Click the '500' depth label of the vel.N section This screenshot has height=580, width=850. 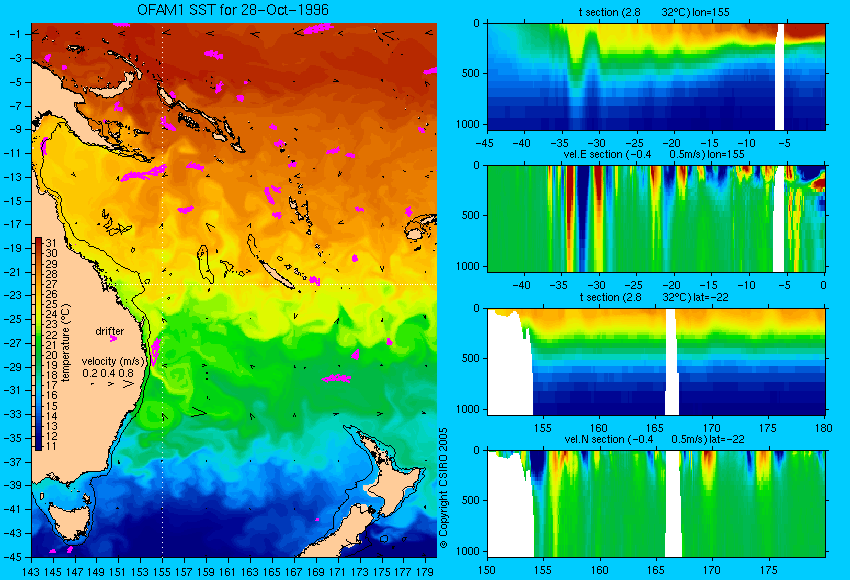(471, 500)
